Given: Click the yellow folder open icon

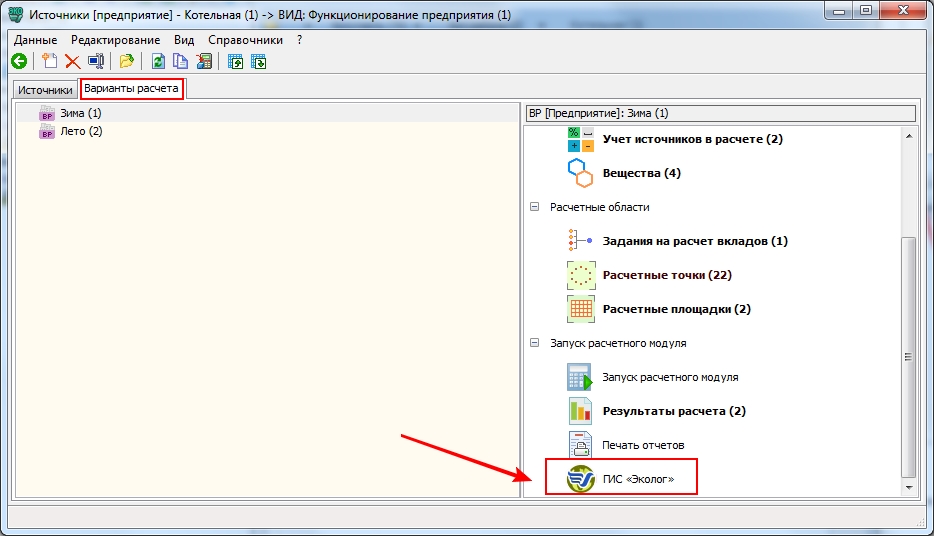Looking at the screenshot, I should coord(126,61).
